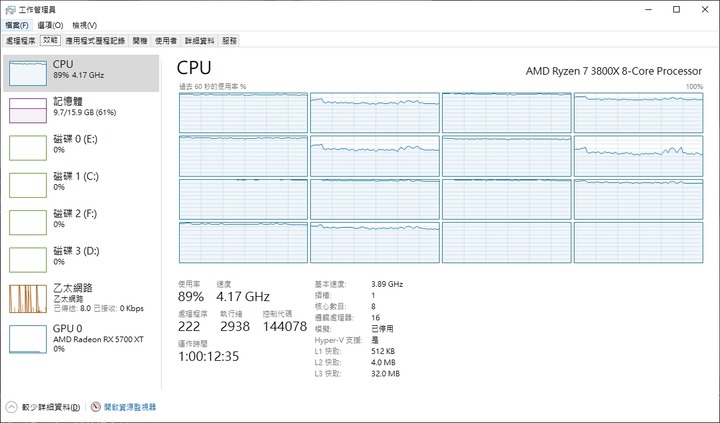
Task: Select 磁碟 3 (D:) disk graph
Action: [28, 259]
